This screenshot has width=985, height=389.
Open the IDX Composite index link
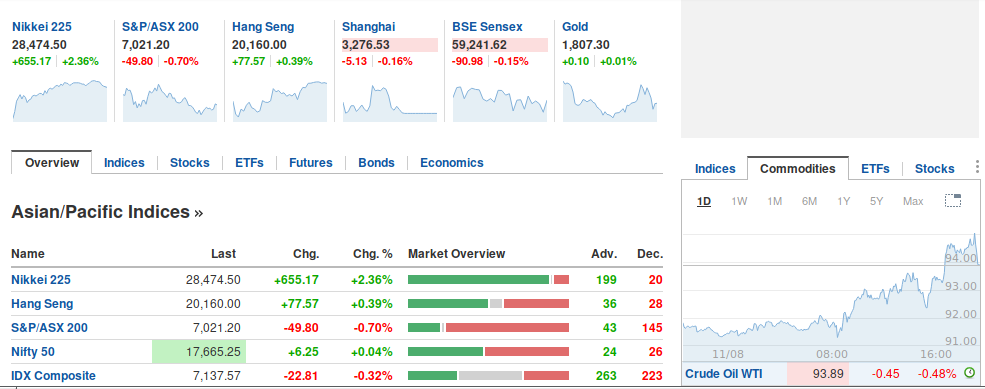[x=53, y=376]
